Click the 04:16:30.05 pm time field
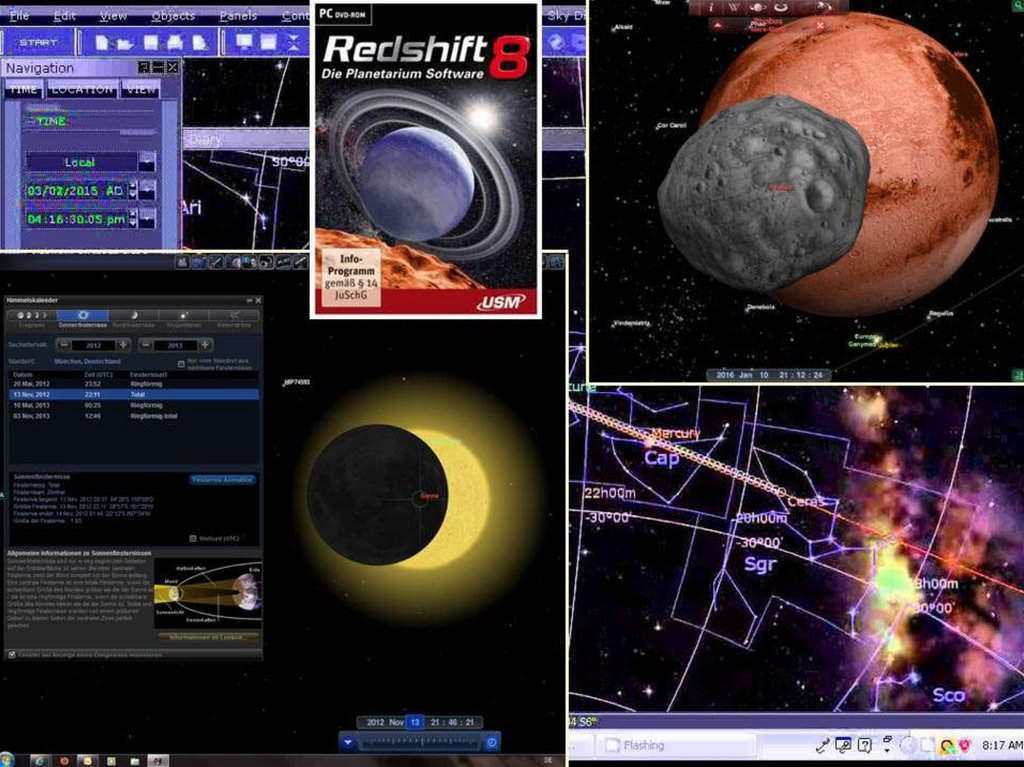 [x=76, y=219]
